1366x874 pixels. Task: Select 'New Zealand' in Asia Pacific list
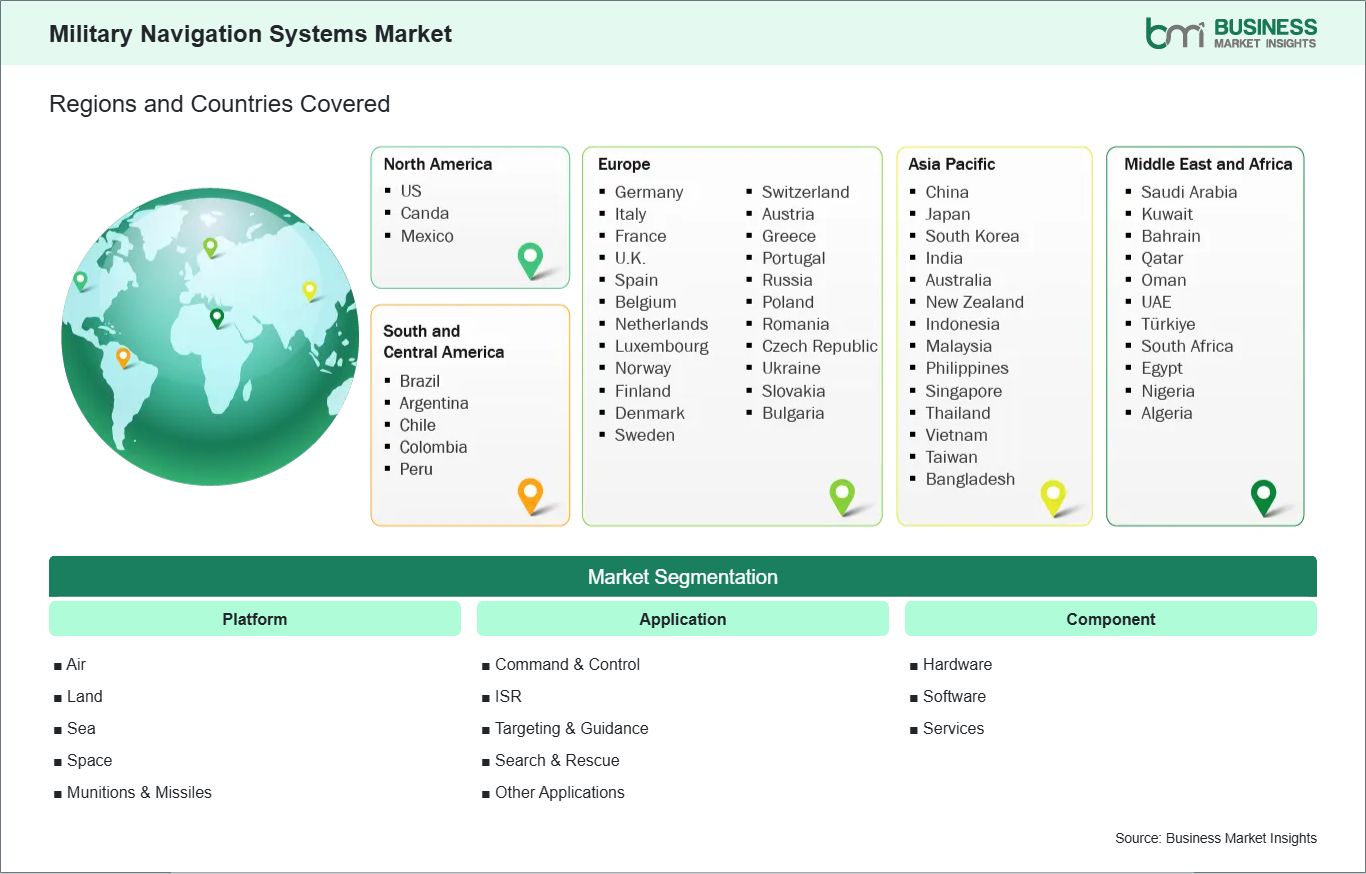tap(975, 302)
